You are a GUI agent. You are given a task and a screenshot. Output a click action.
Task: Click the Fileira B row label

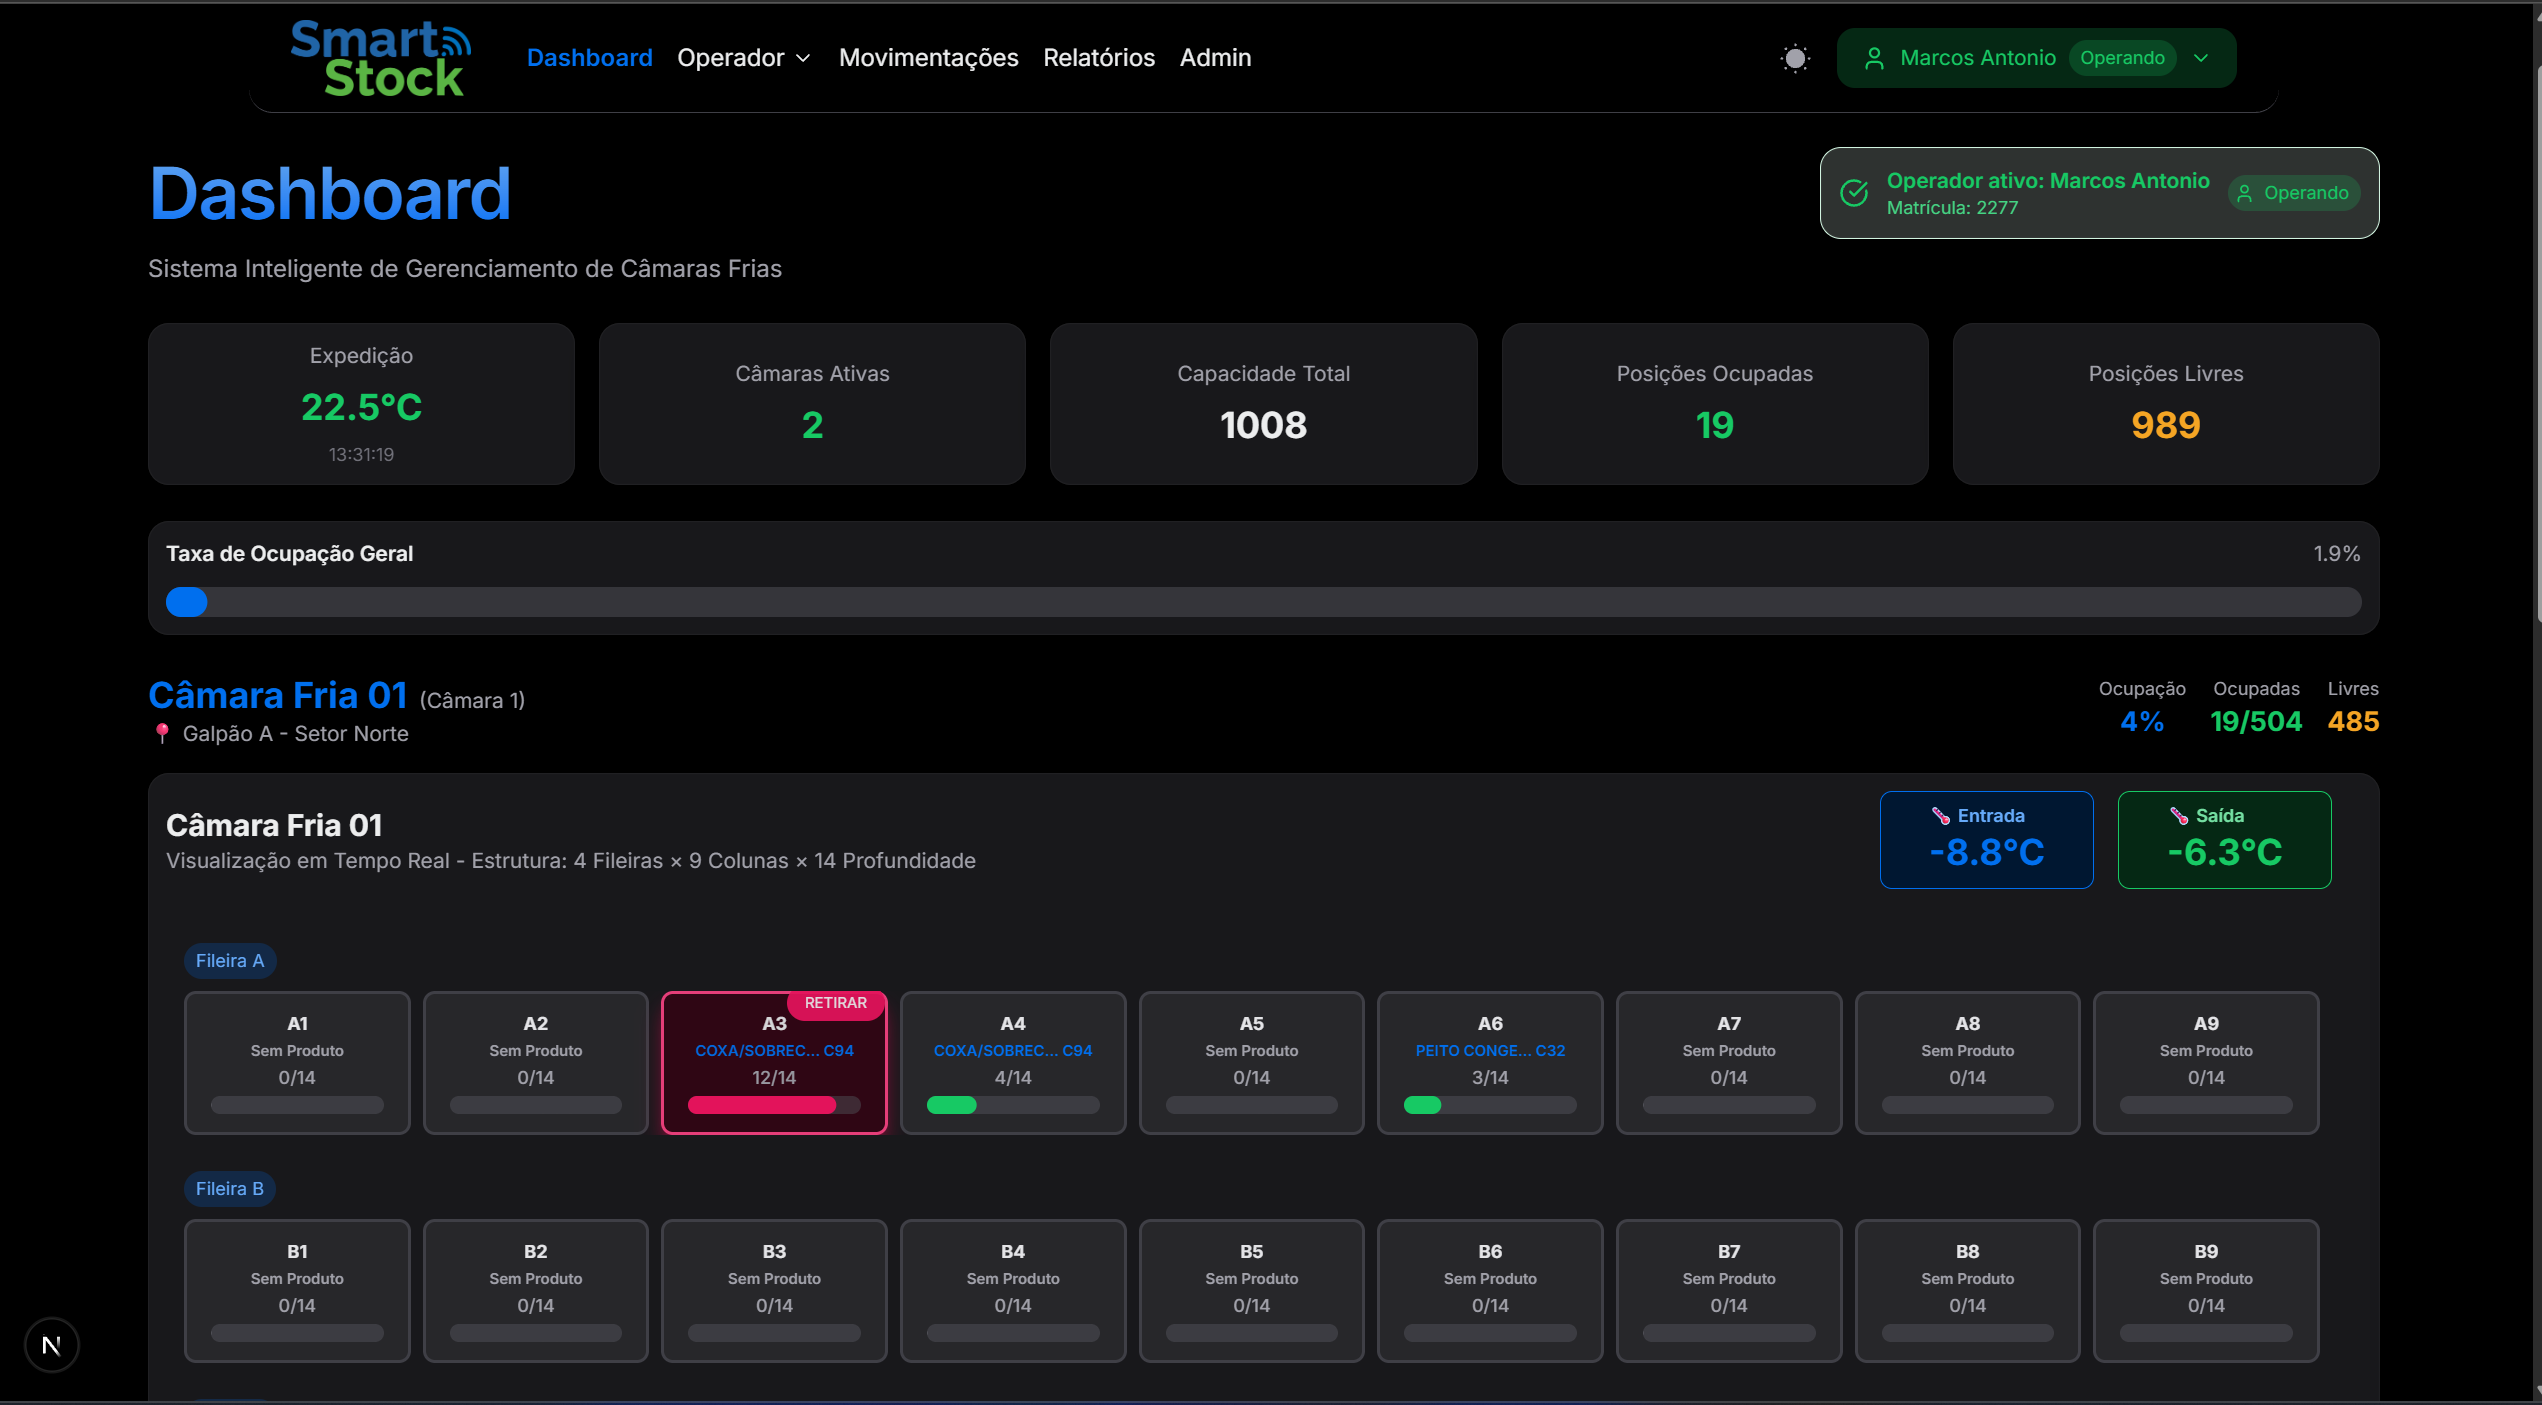(x=229, y=1188)
